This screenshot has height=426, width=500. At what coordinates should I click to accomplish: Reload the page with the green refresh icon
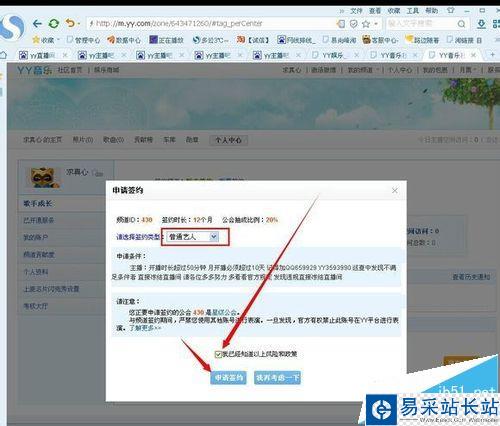[x=54, y=24]
